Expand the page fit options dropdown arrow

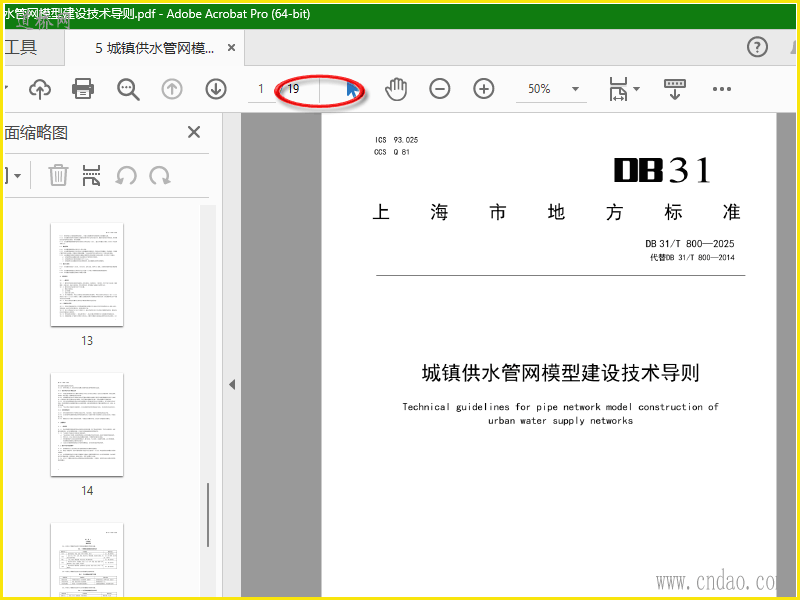636,89
